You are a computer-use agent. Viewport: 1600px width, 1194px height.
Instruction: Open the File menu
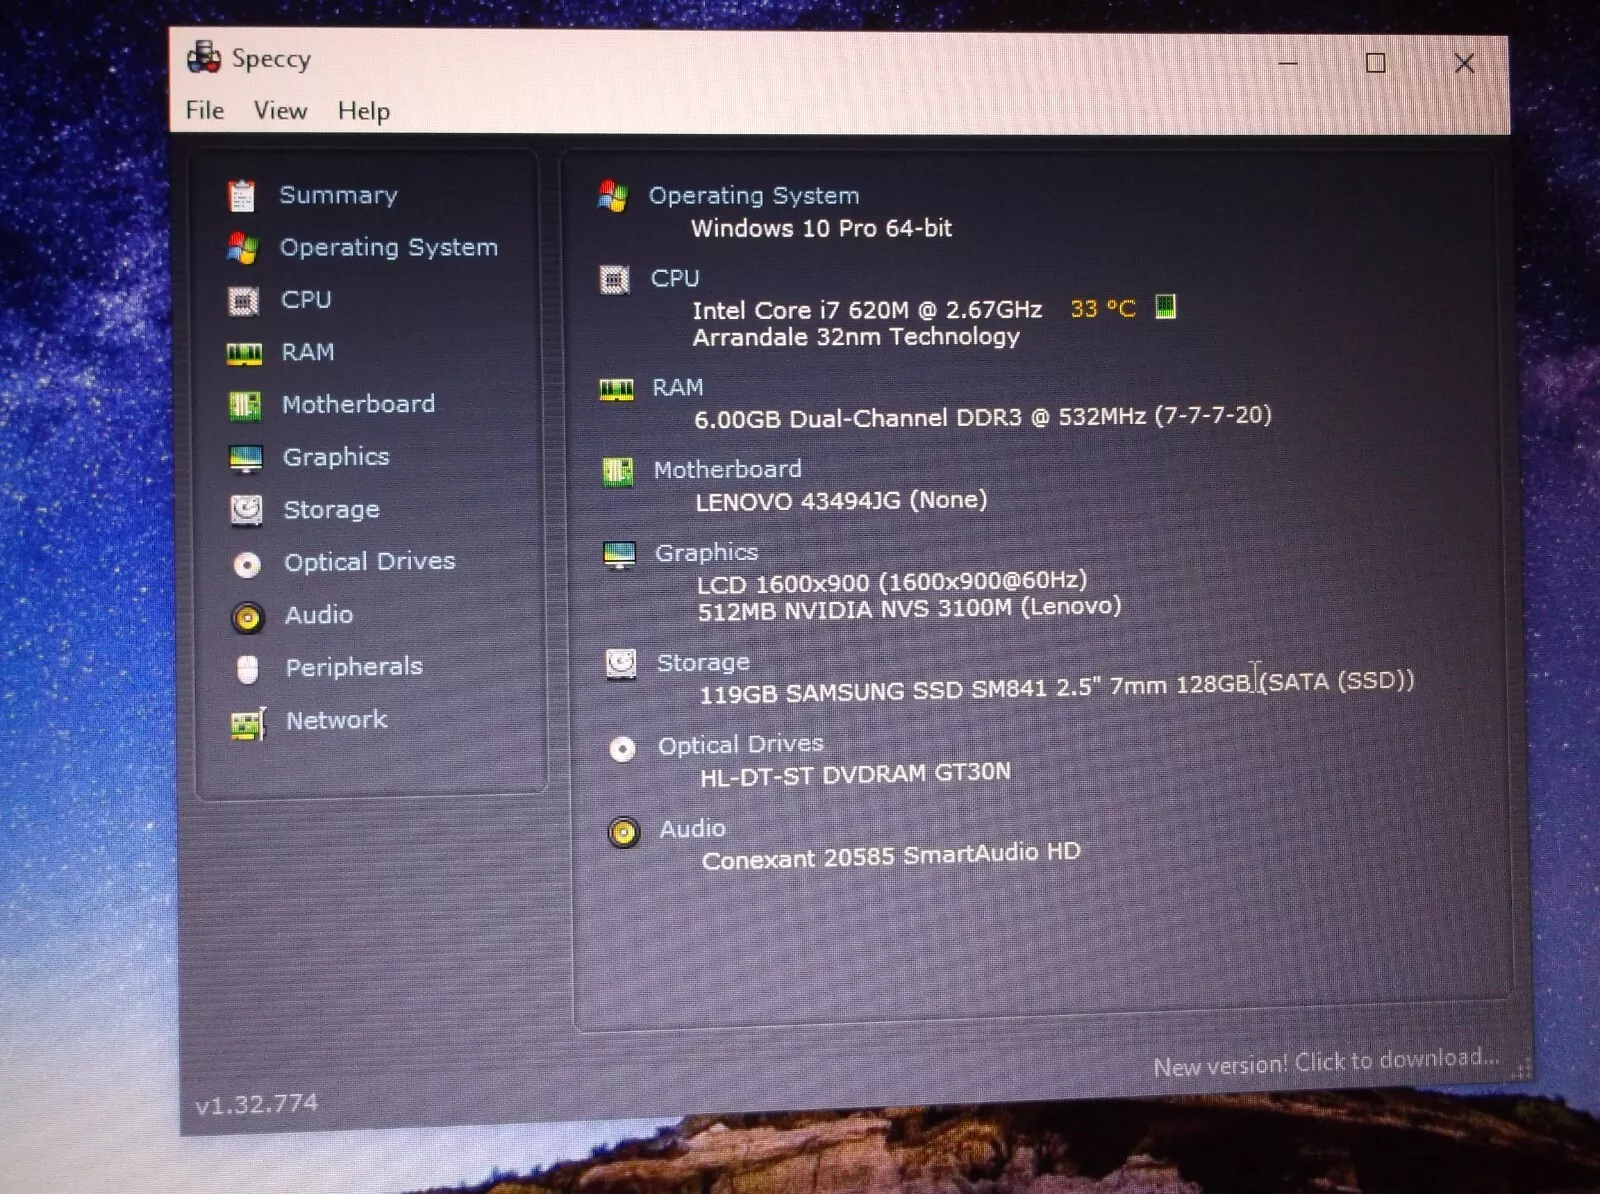tap(205, 110)
